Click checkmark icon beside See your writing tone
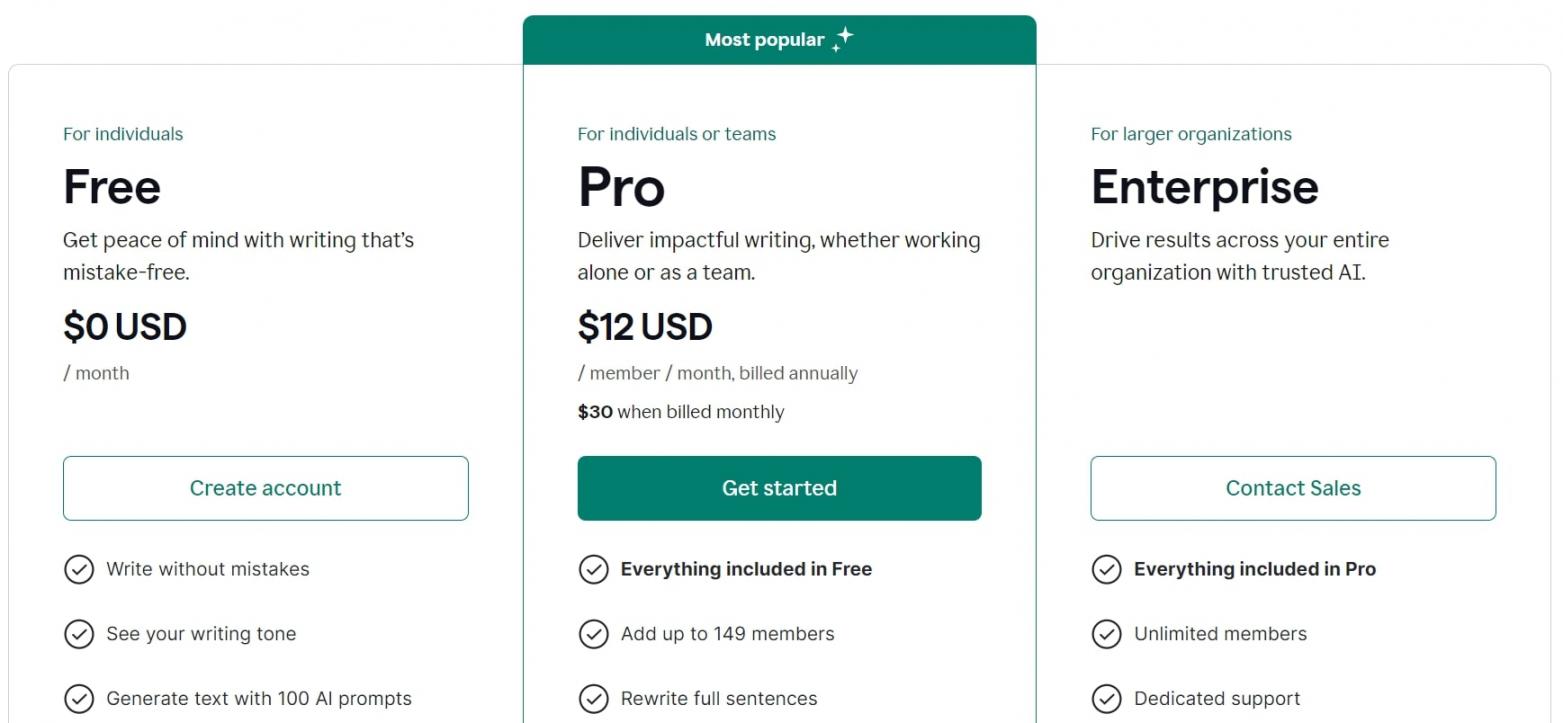 click(x=79, y=634)
